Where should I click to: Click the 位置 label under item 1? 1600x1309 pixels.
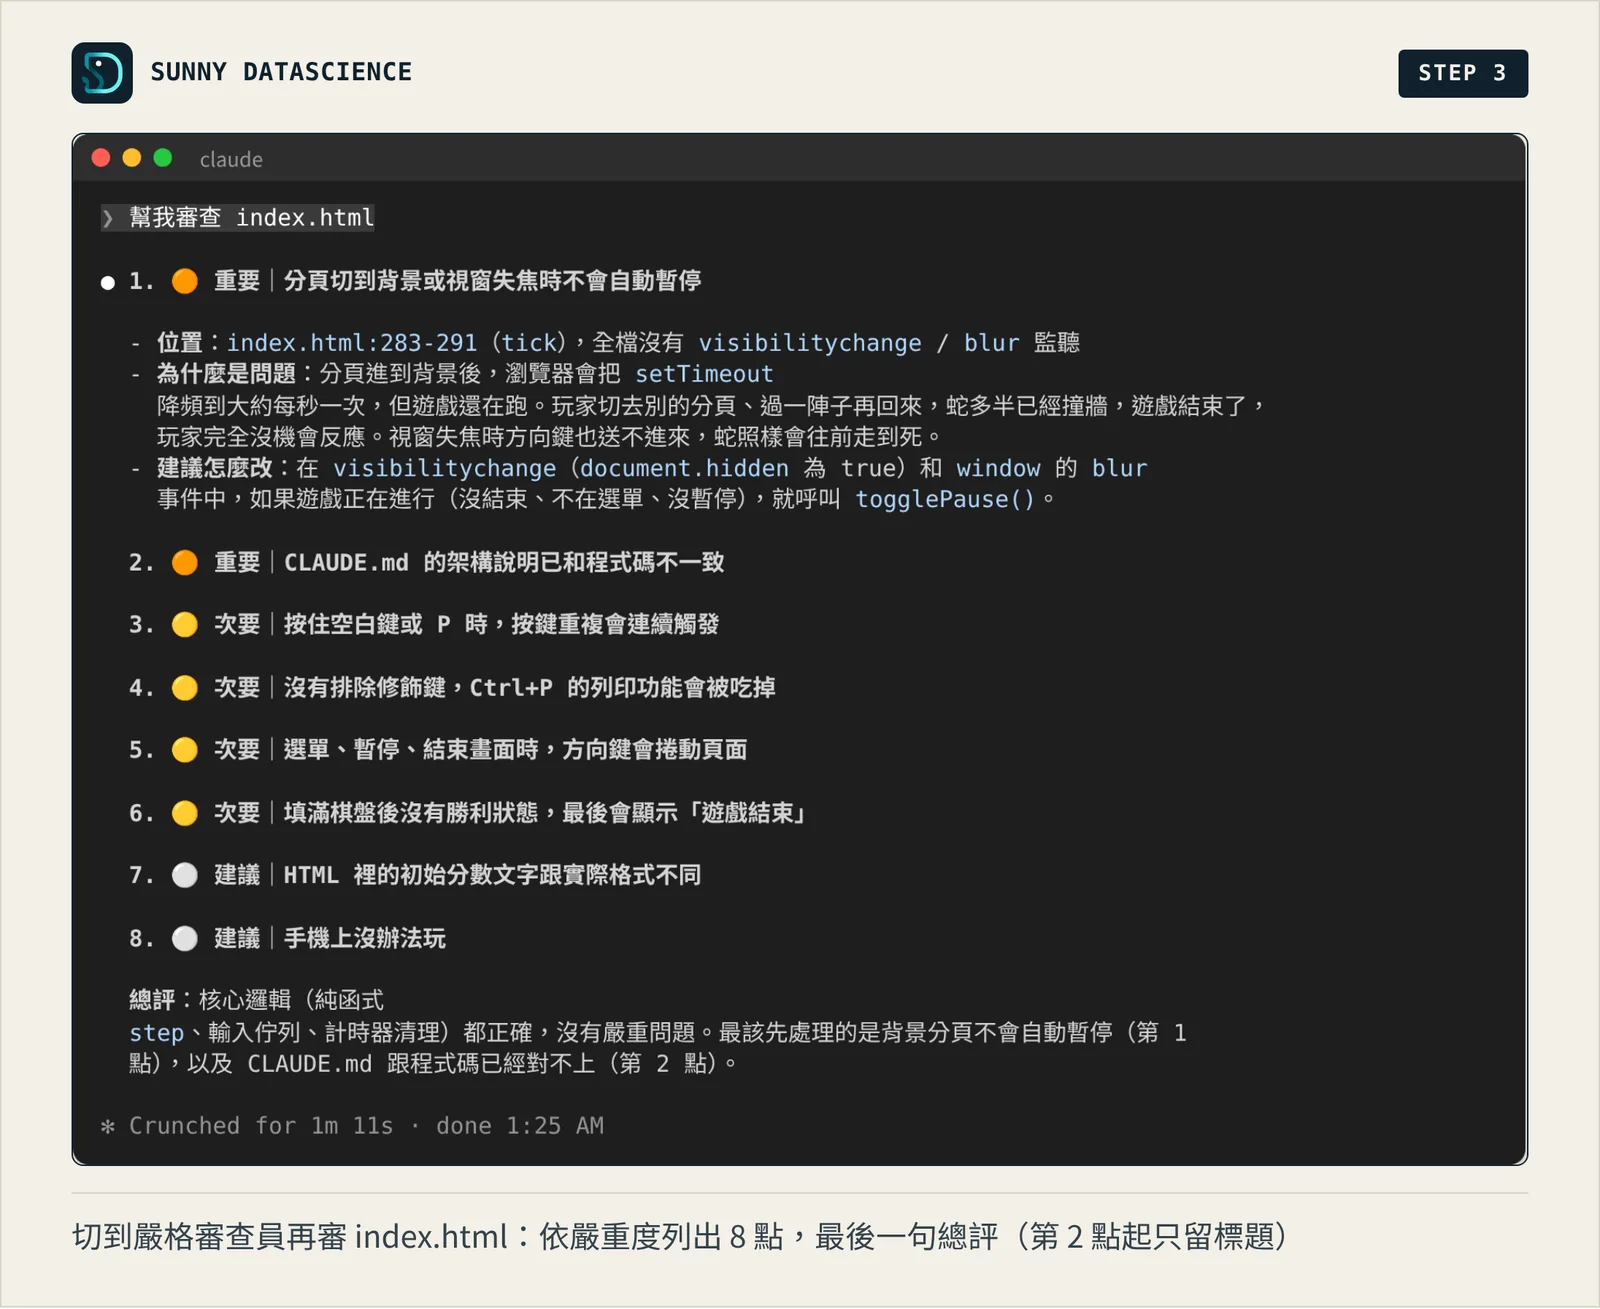pyautogui.click(x=180, y=343)
